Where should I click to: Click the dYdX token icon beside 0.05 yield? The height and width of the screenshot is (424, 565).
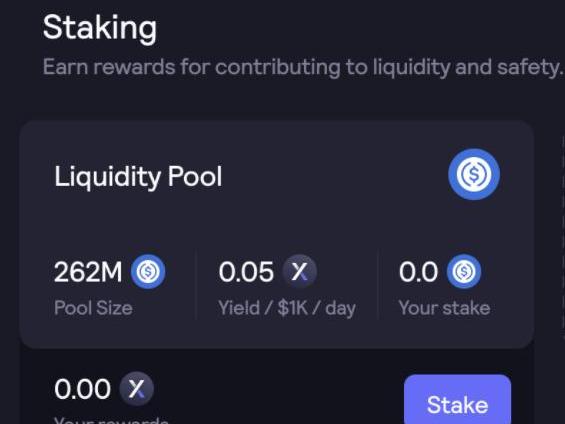(x=299, y=271)
